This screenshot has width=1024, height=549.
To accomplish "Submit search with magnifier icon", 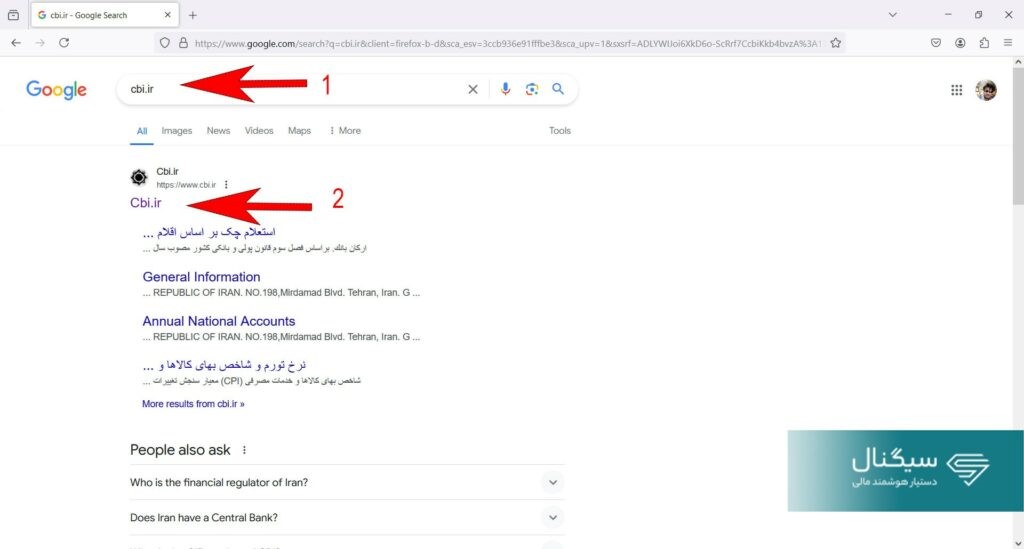I will pos(558,89).
